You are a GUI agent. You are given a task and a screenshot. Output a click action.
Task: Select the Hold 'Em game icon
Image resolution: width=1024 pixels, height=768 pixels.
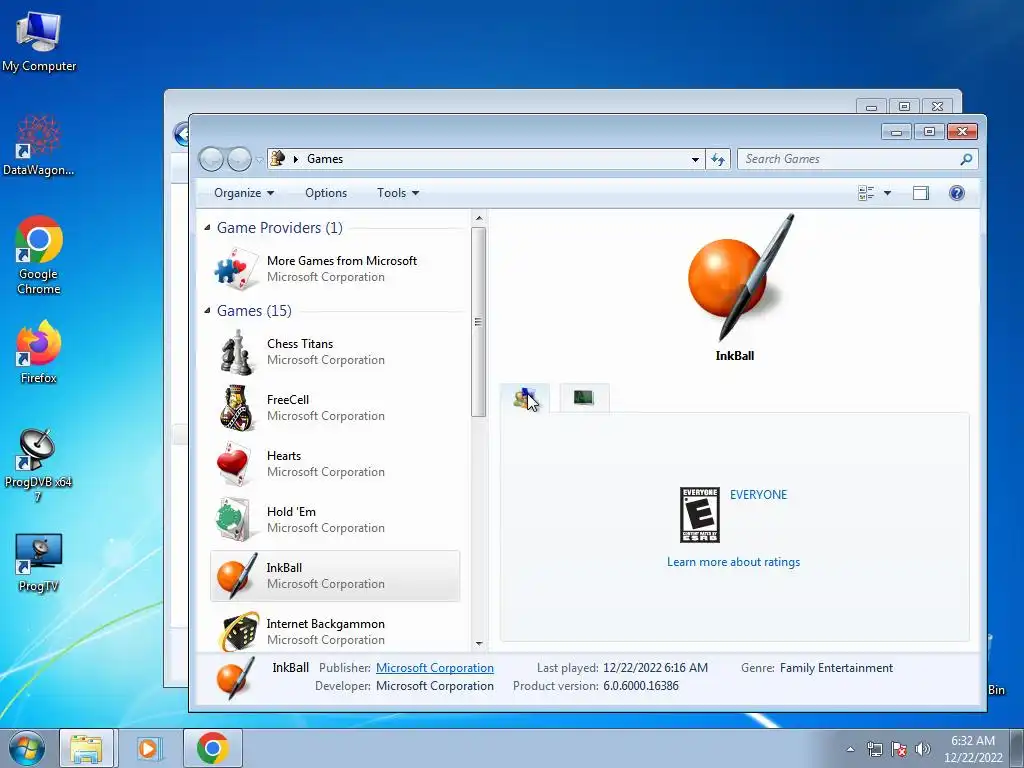[234, 520]
